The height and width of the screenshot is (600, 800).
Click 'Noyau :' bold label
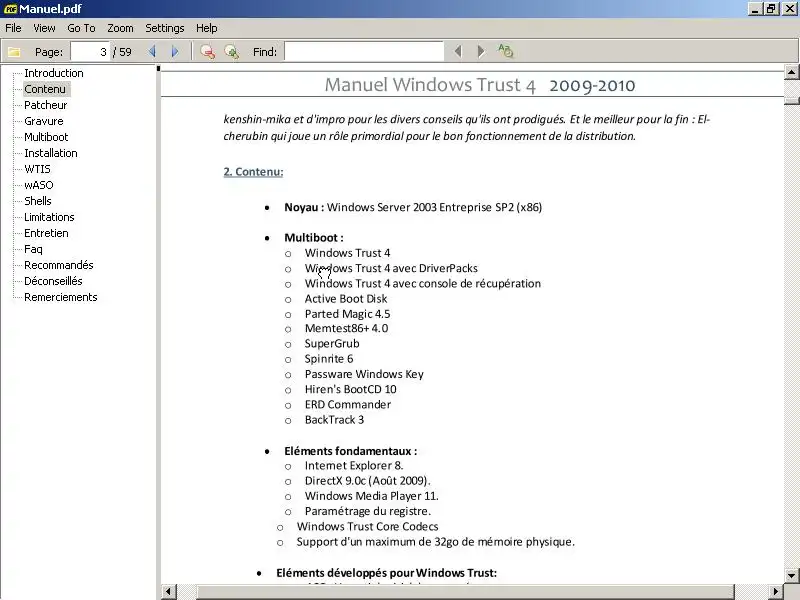pyautogui.click(x=304, y=207)
